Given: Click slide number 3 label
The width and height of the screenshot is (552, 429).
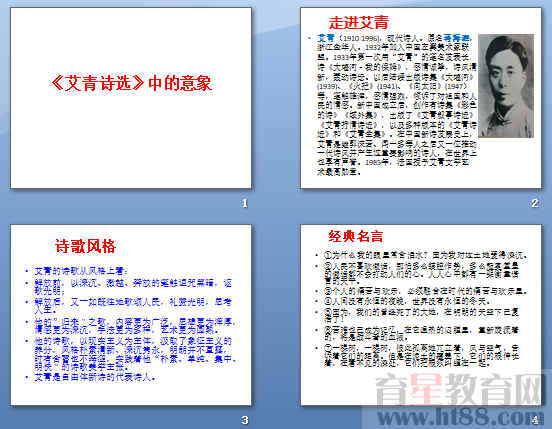Looking at the screenshot, I should 245,420.
